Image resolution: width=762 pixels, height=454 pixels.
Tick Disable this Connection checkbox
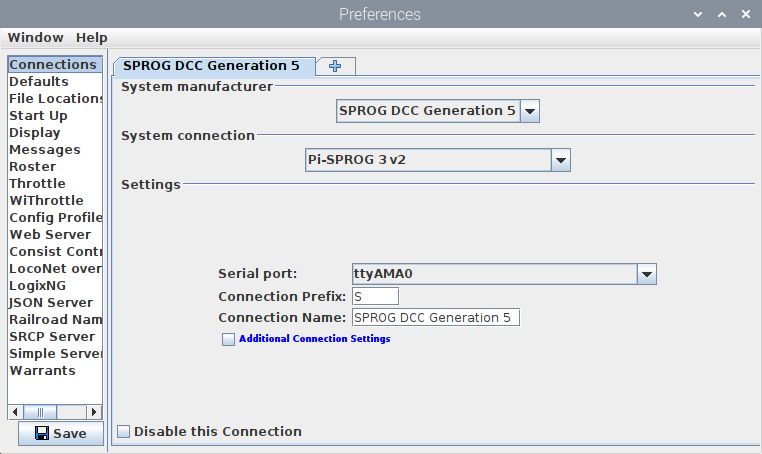[123, 431]
